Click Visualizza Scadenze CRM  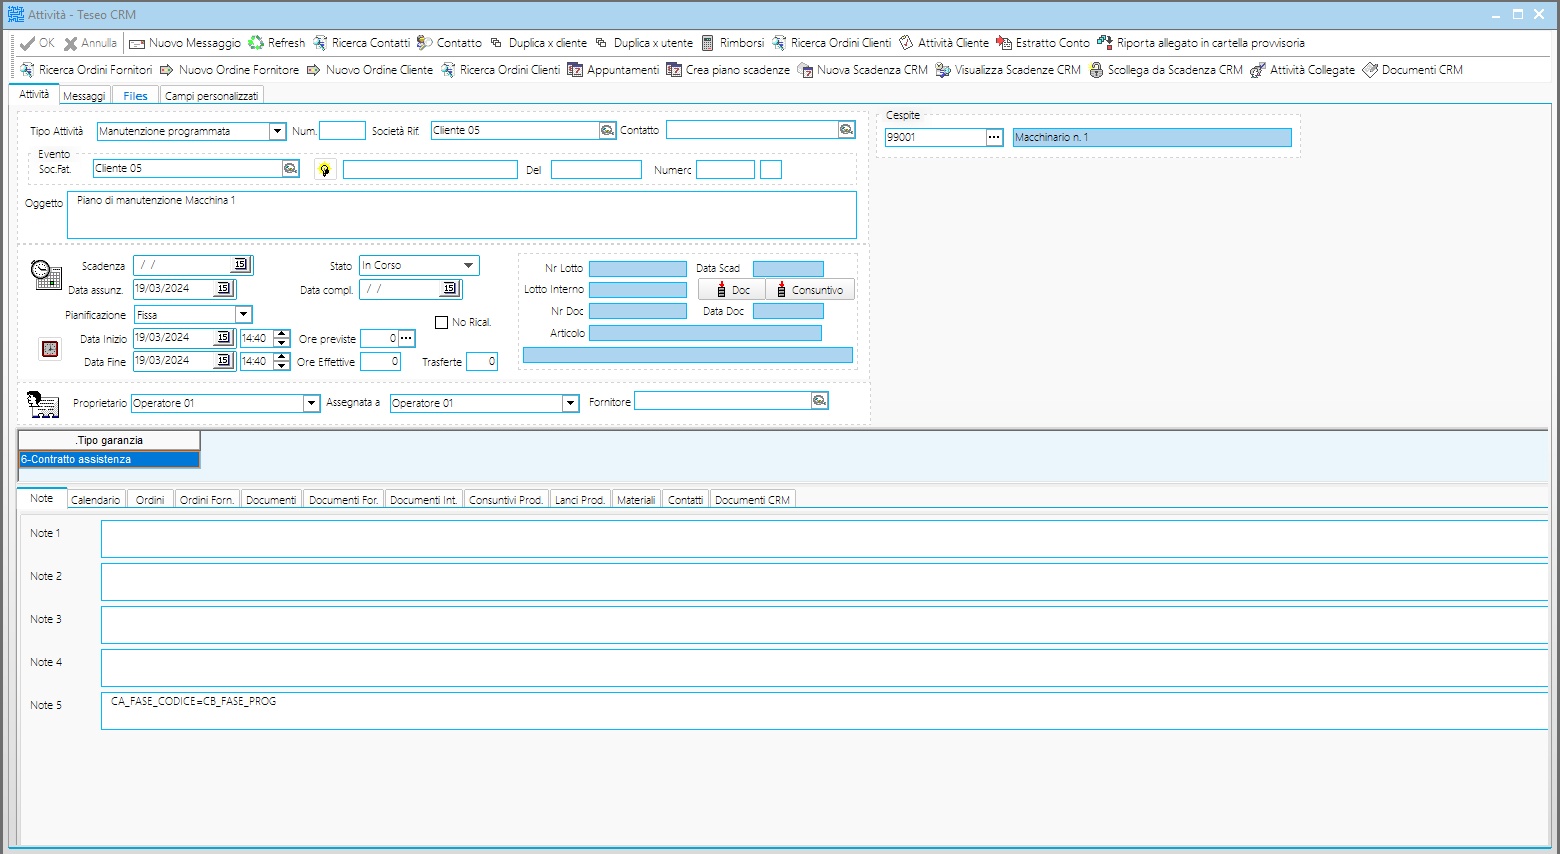1008,70
